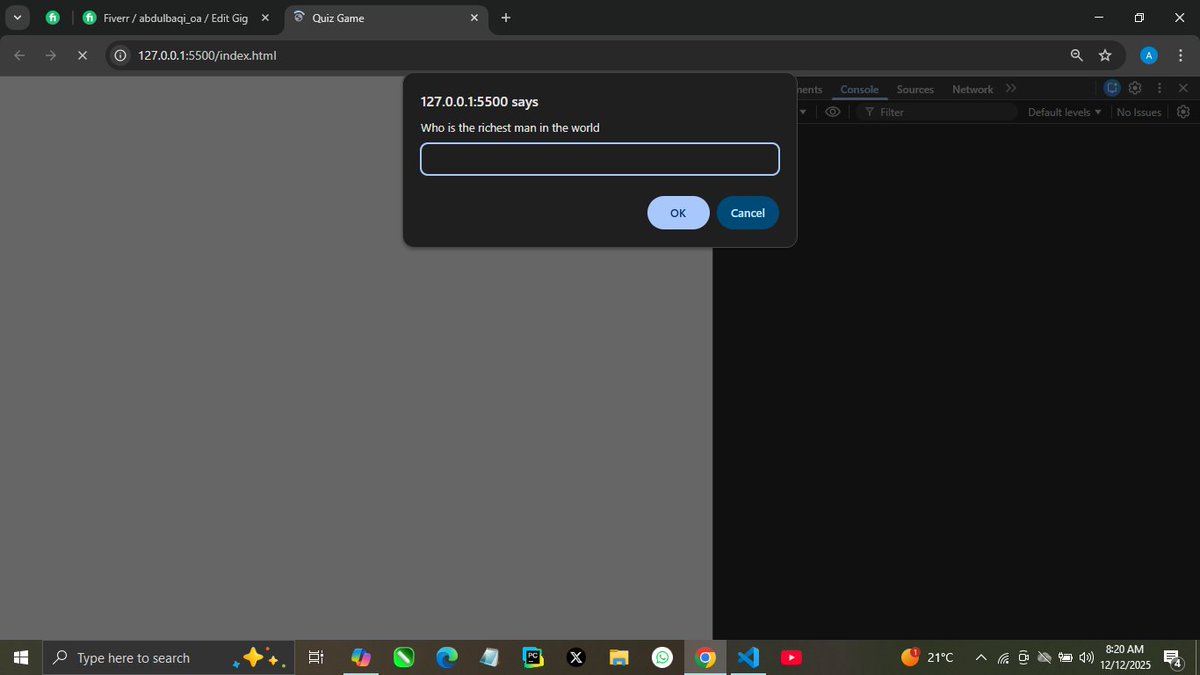Switch to the Sources panel
1200x675 pixels.
(x=915, y=89)
